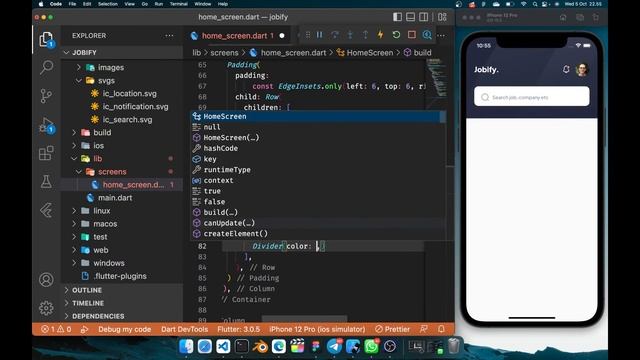Stop the debug session
Screen dimensions: 640x360
click(411, 35)
